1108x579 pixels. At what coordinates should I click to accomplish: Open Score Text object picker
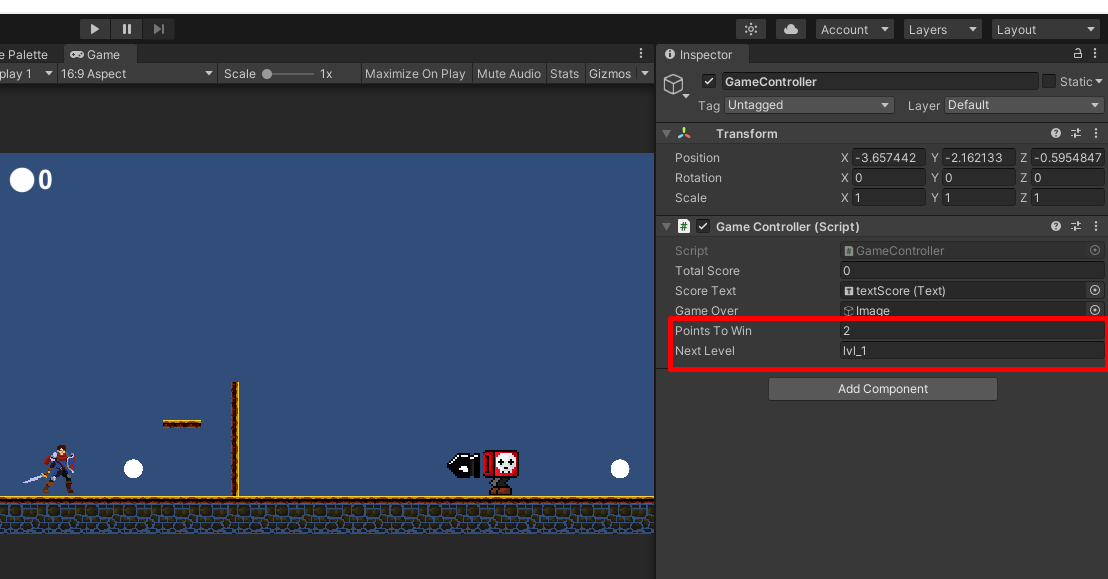pos(1095,291)
